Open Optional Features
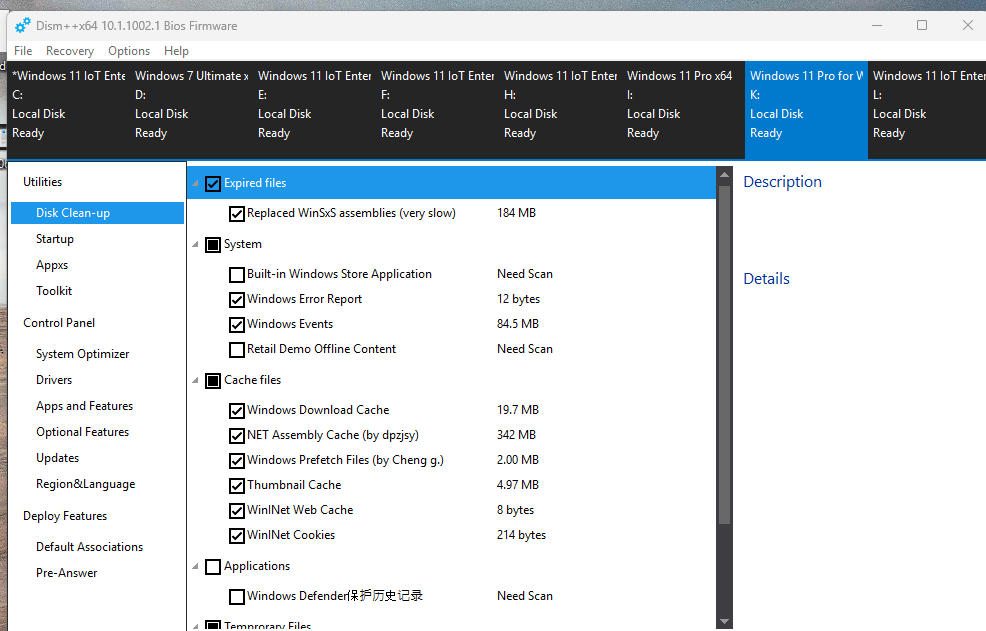986x631 pixels. pos(82,432)
